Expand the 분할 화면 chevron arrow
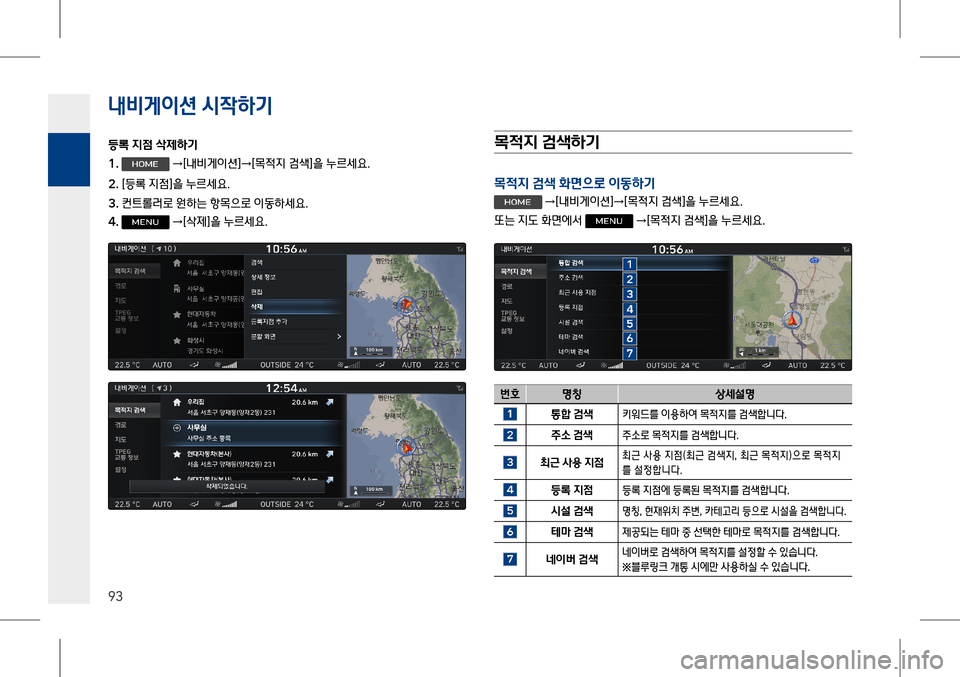This screenshot has width=960, height=677. coord(339,336)
